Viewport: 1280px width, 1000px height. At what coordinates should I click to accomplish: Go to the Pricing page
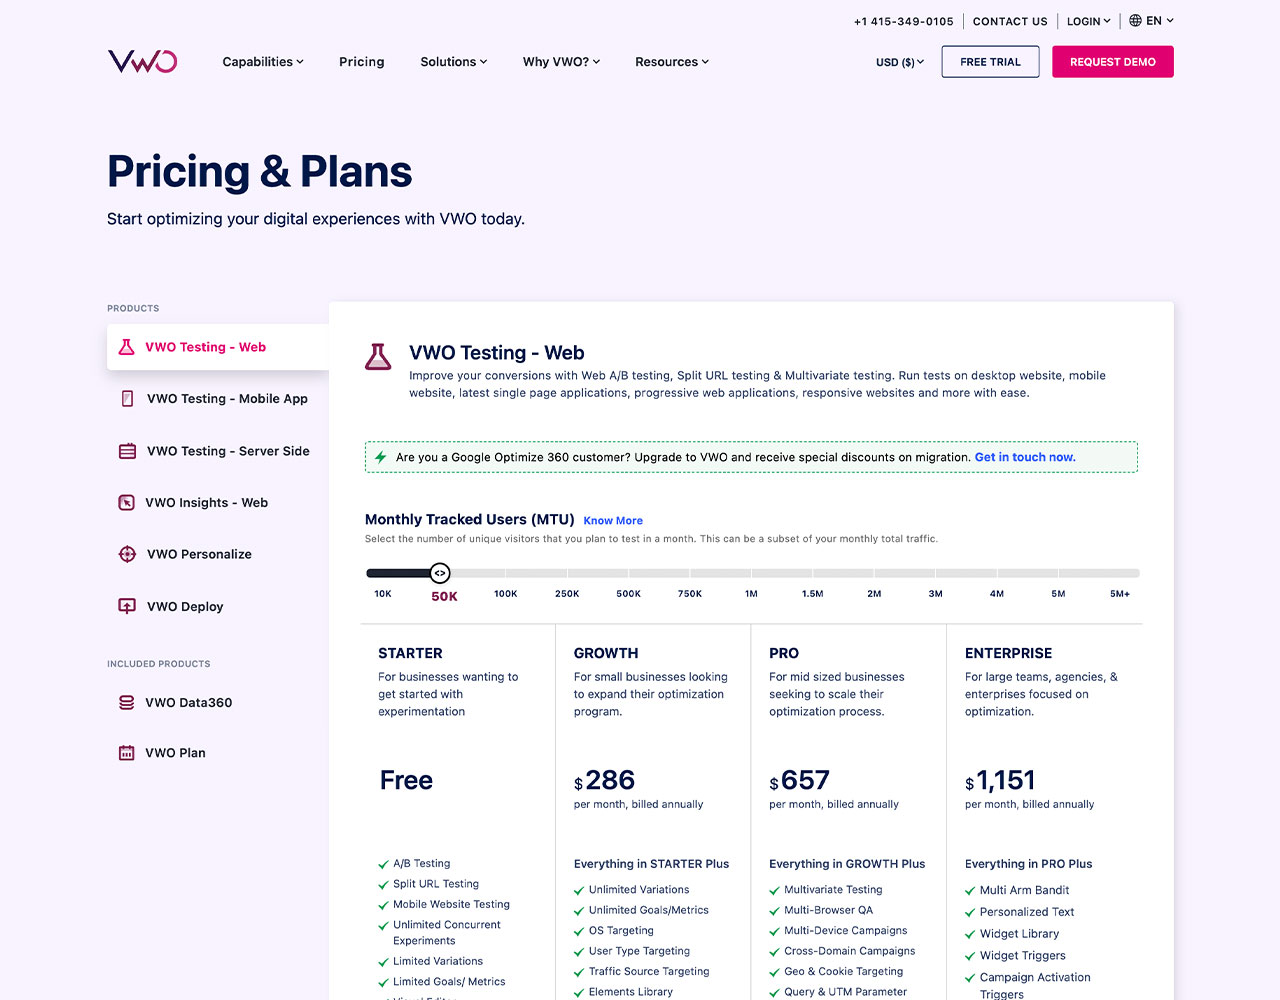(361, 62)
